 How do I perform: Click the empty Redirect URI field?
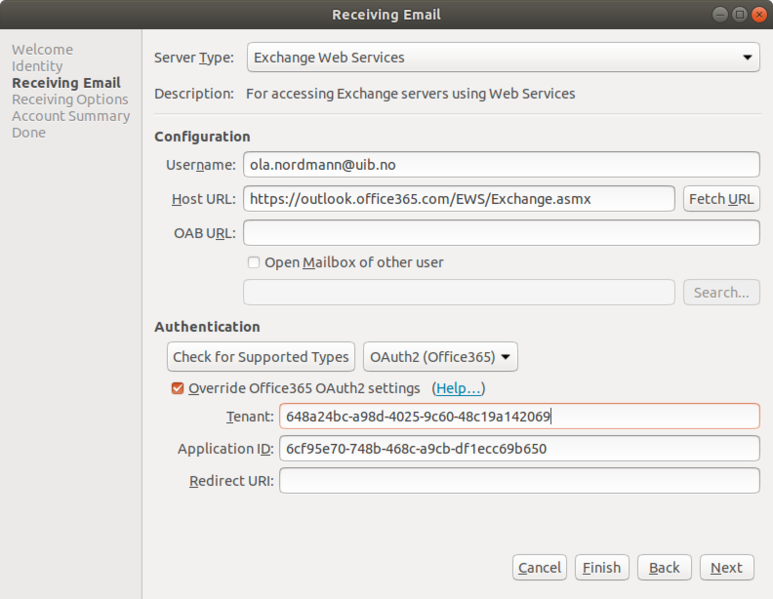pyautogui.click(x=519, y=481)
